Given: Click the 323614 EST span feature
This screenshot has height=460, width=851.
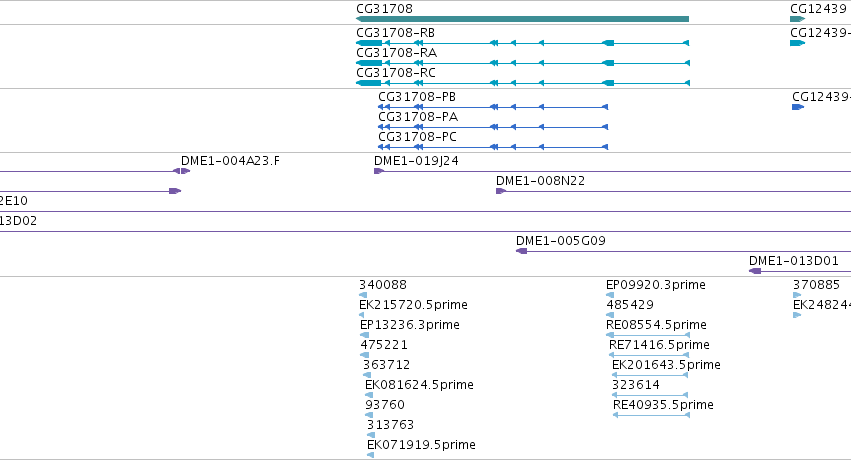Looking at the screenshot, I should [650, 395].
